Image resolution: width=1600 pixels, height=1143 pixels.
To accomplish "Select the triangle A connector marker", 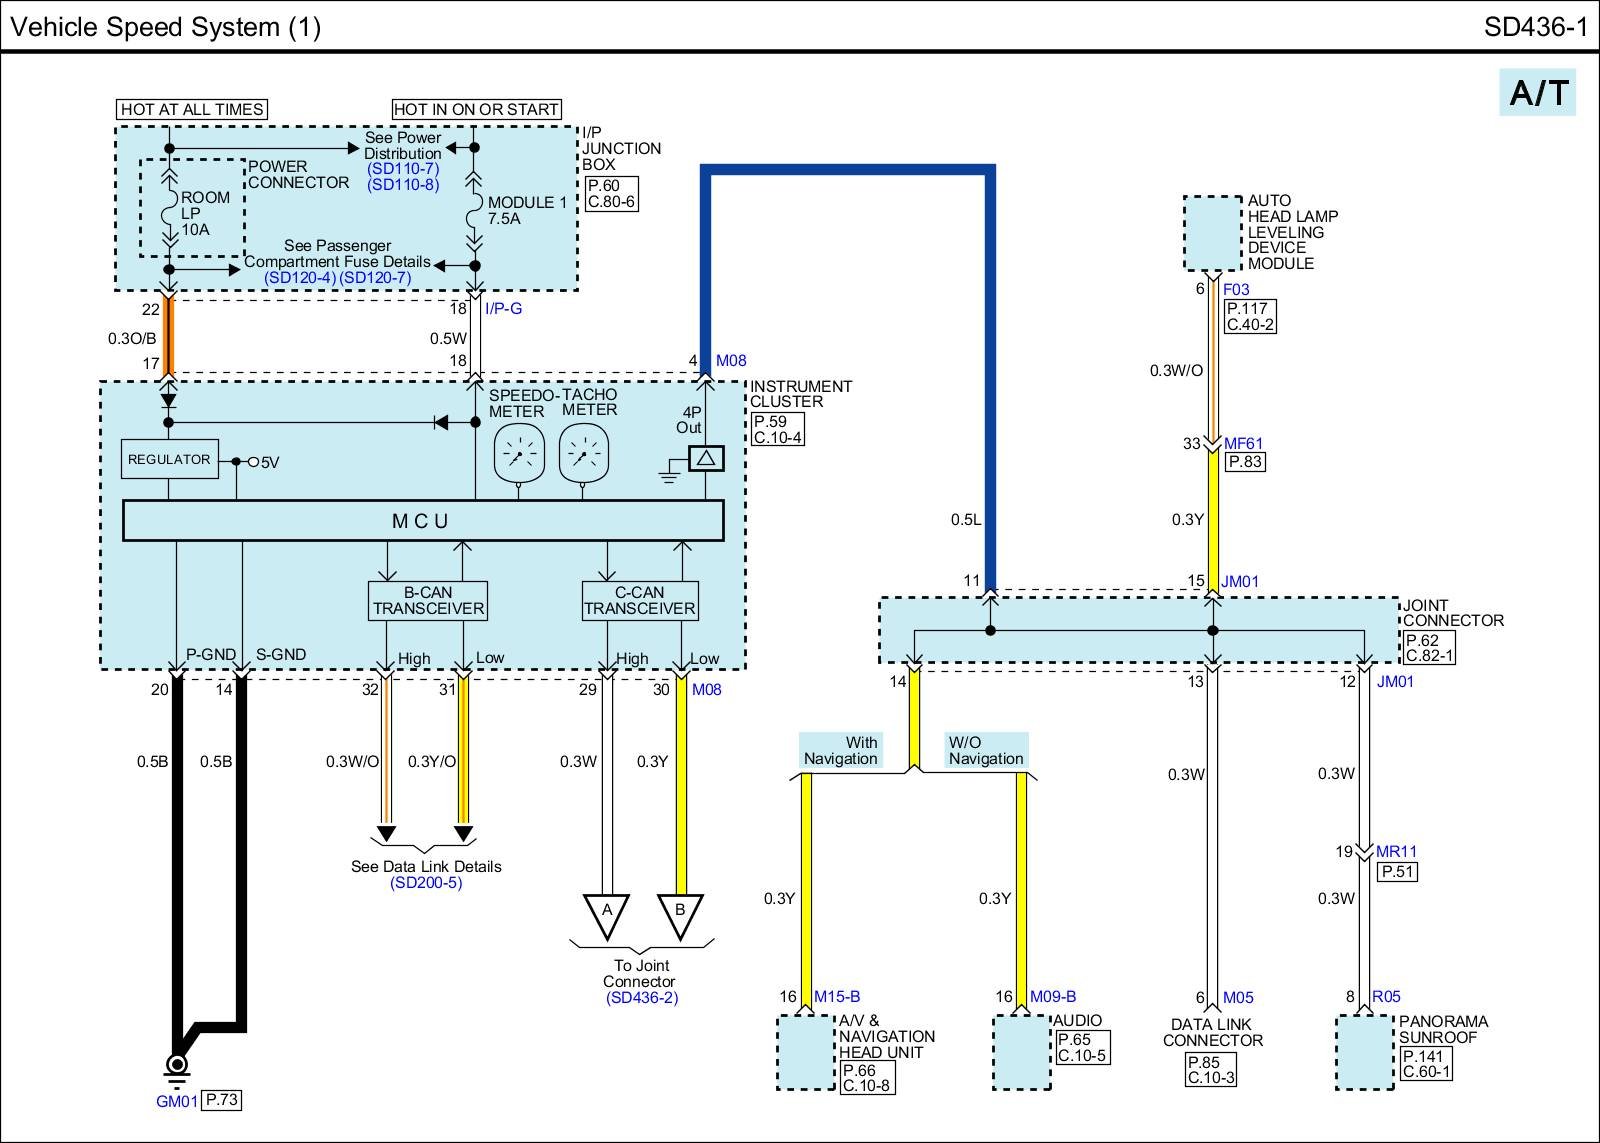I will [x=606, y=914].
